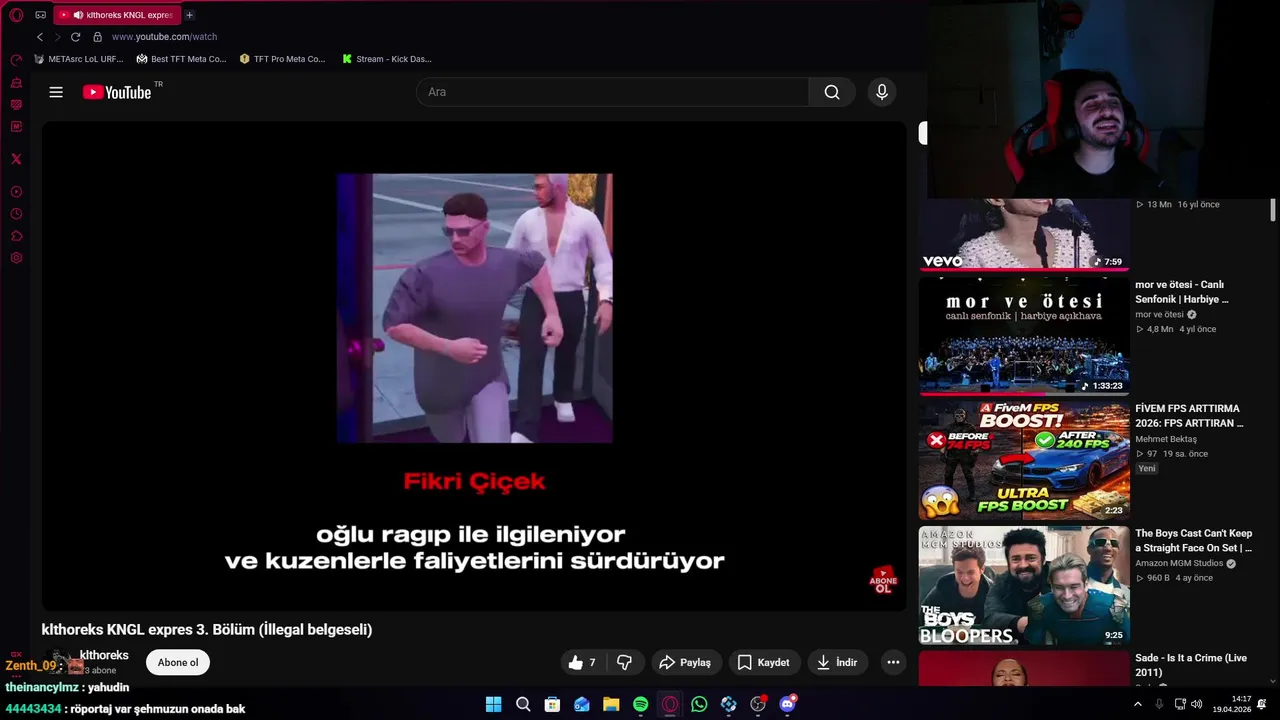Click the video player area
1280x720 pixels.
[474, 366]
